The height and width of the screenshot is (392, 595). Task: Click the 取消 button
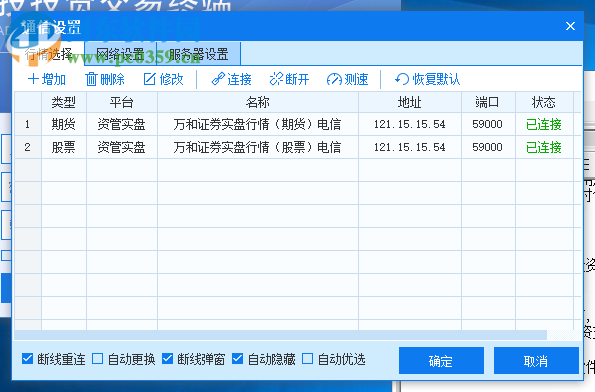[536, 361]
